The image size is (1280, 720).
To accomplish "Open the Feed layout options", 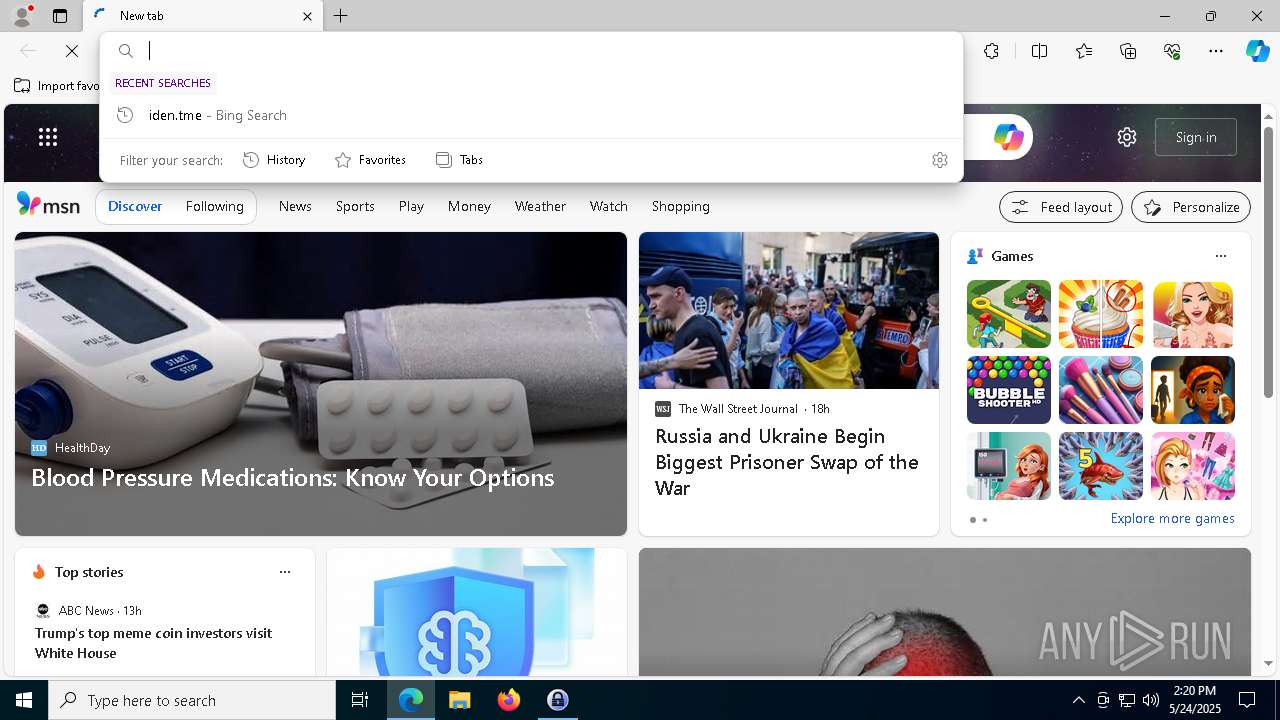I will coord(1061,207).
